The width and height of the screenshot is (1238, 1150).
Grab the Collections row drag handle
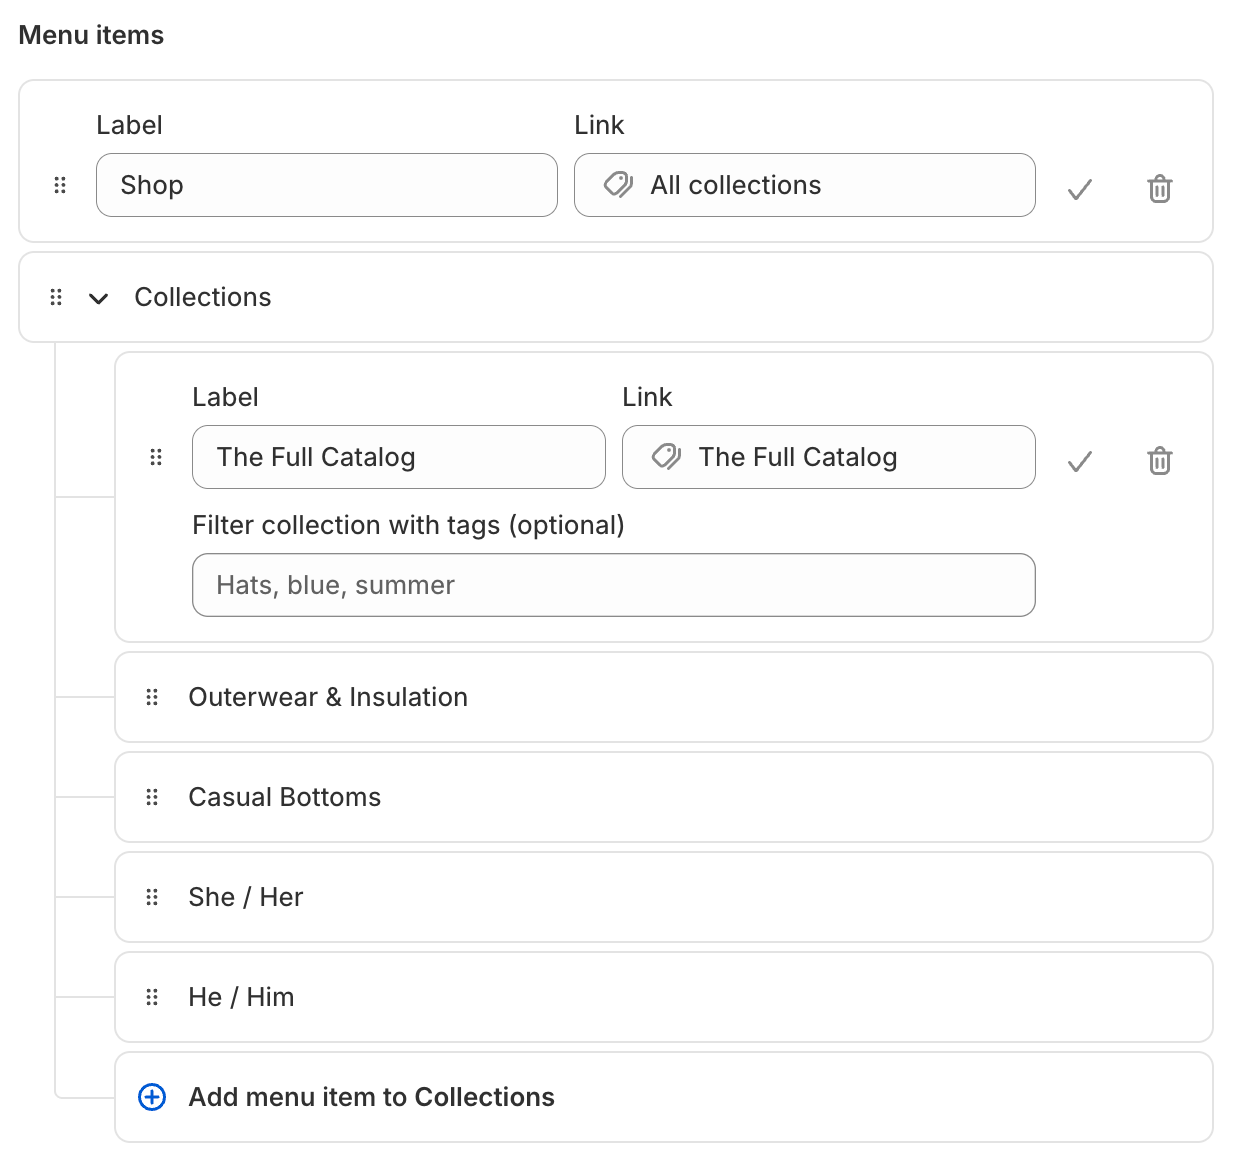tap(56, 297)
